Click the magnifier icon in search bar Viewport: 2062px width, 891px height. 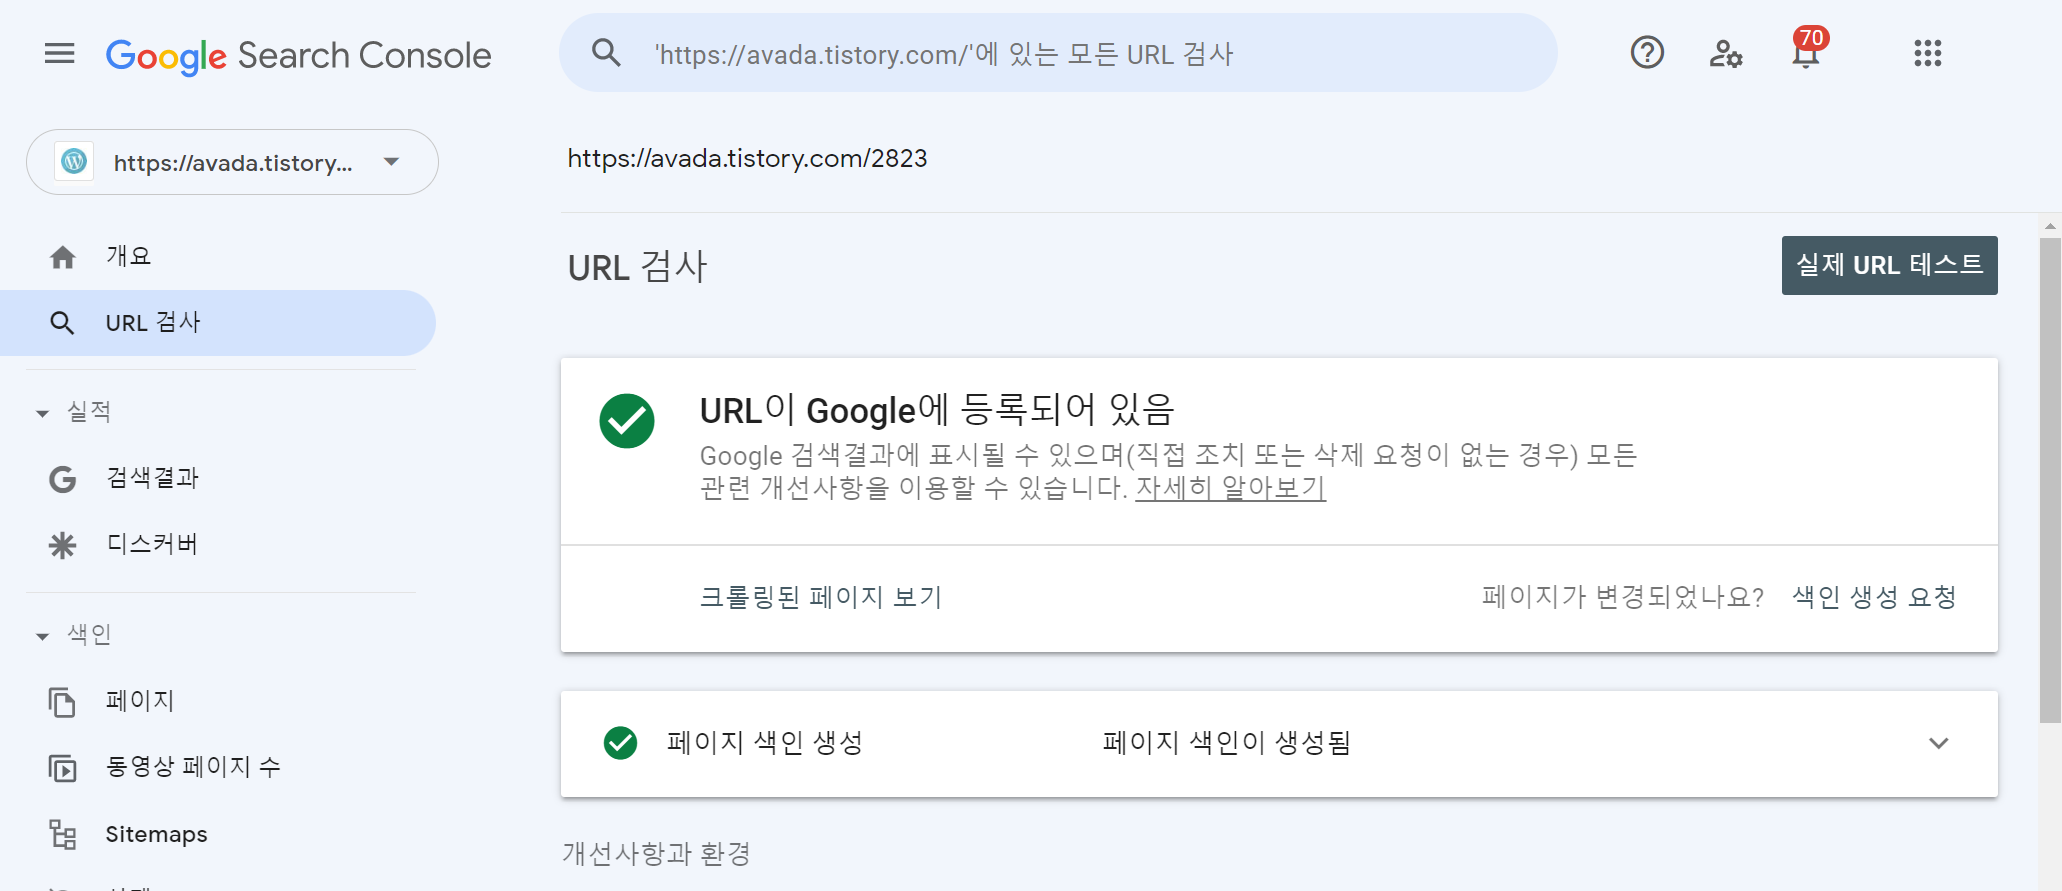606,52
